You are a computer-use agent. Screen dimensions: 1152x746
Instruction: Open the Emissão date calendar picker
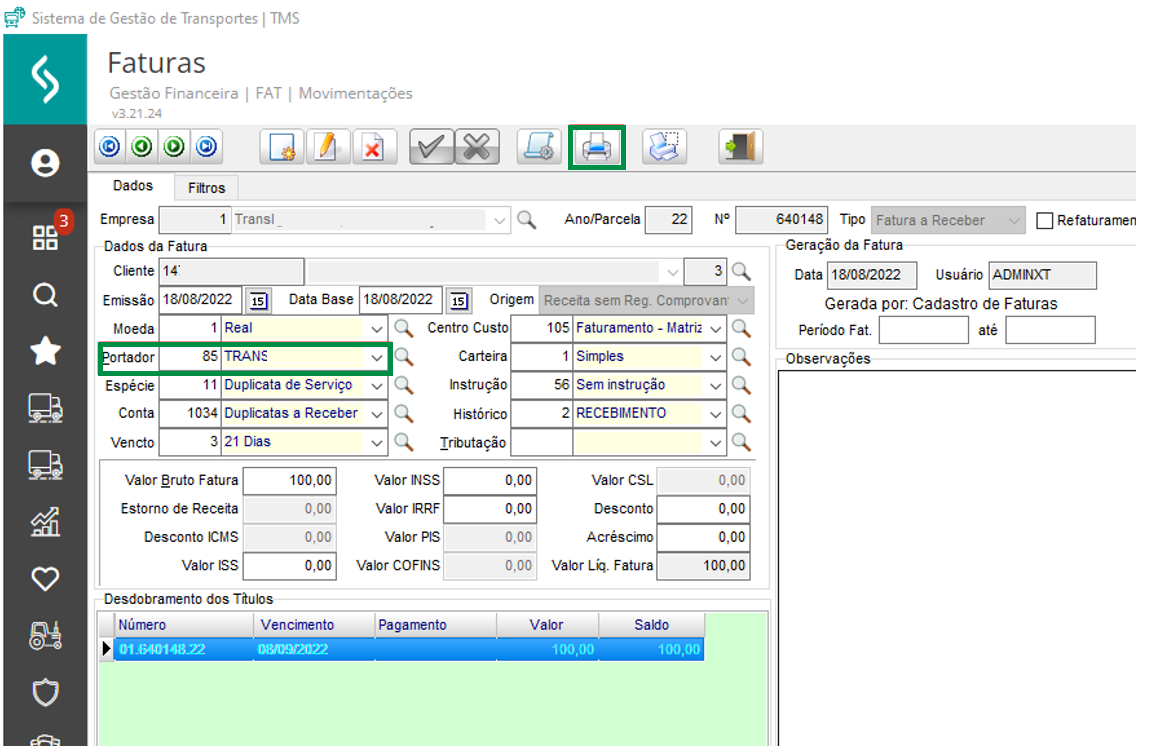point(258,300)
